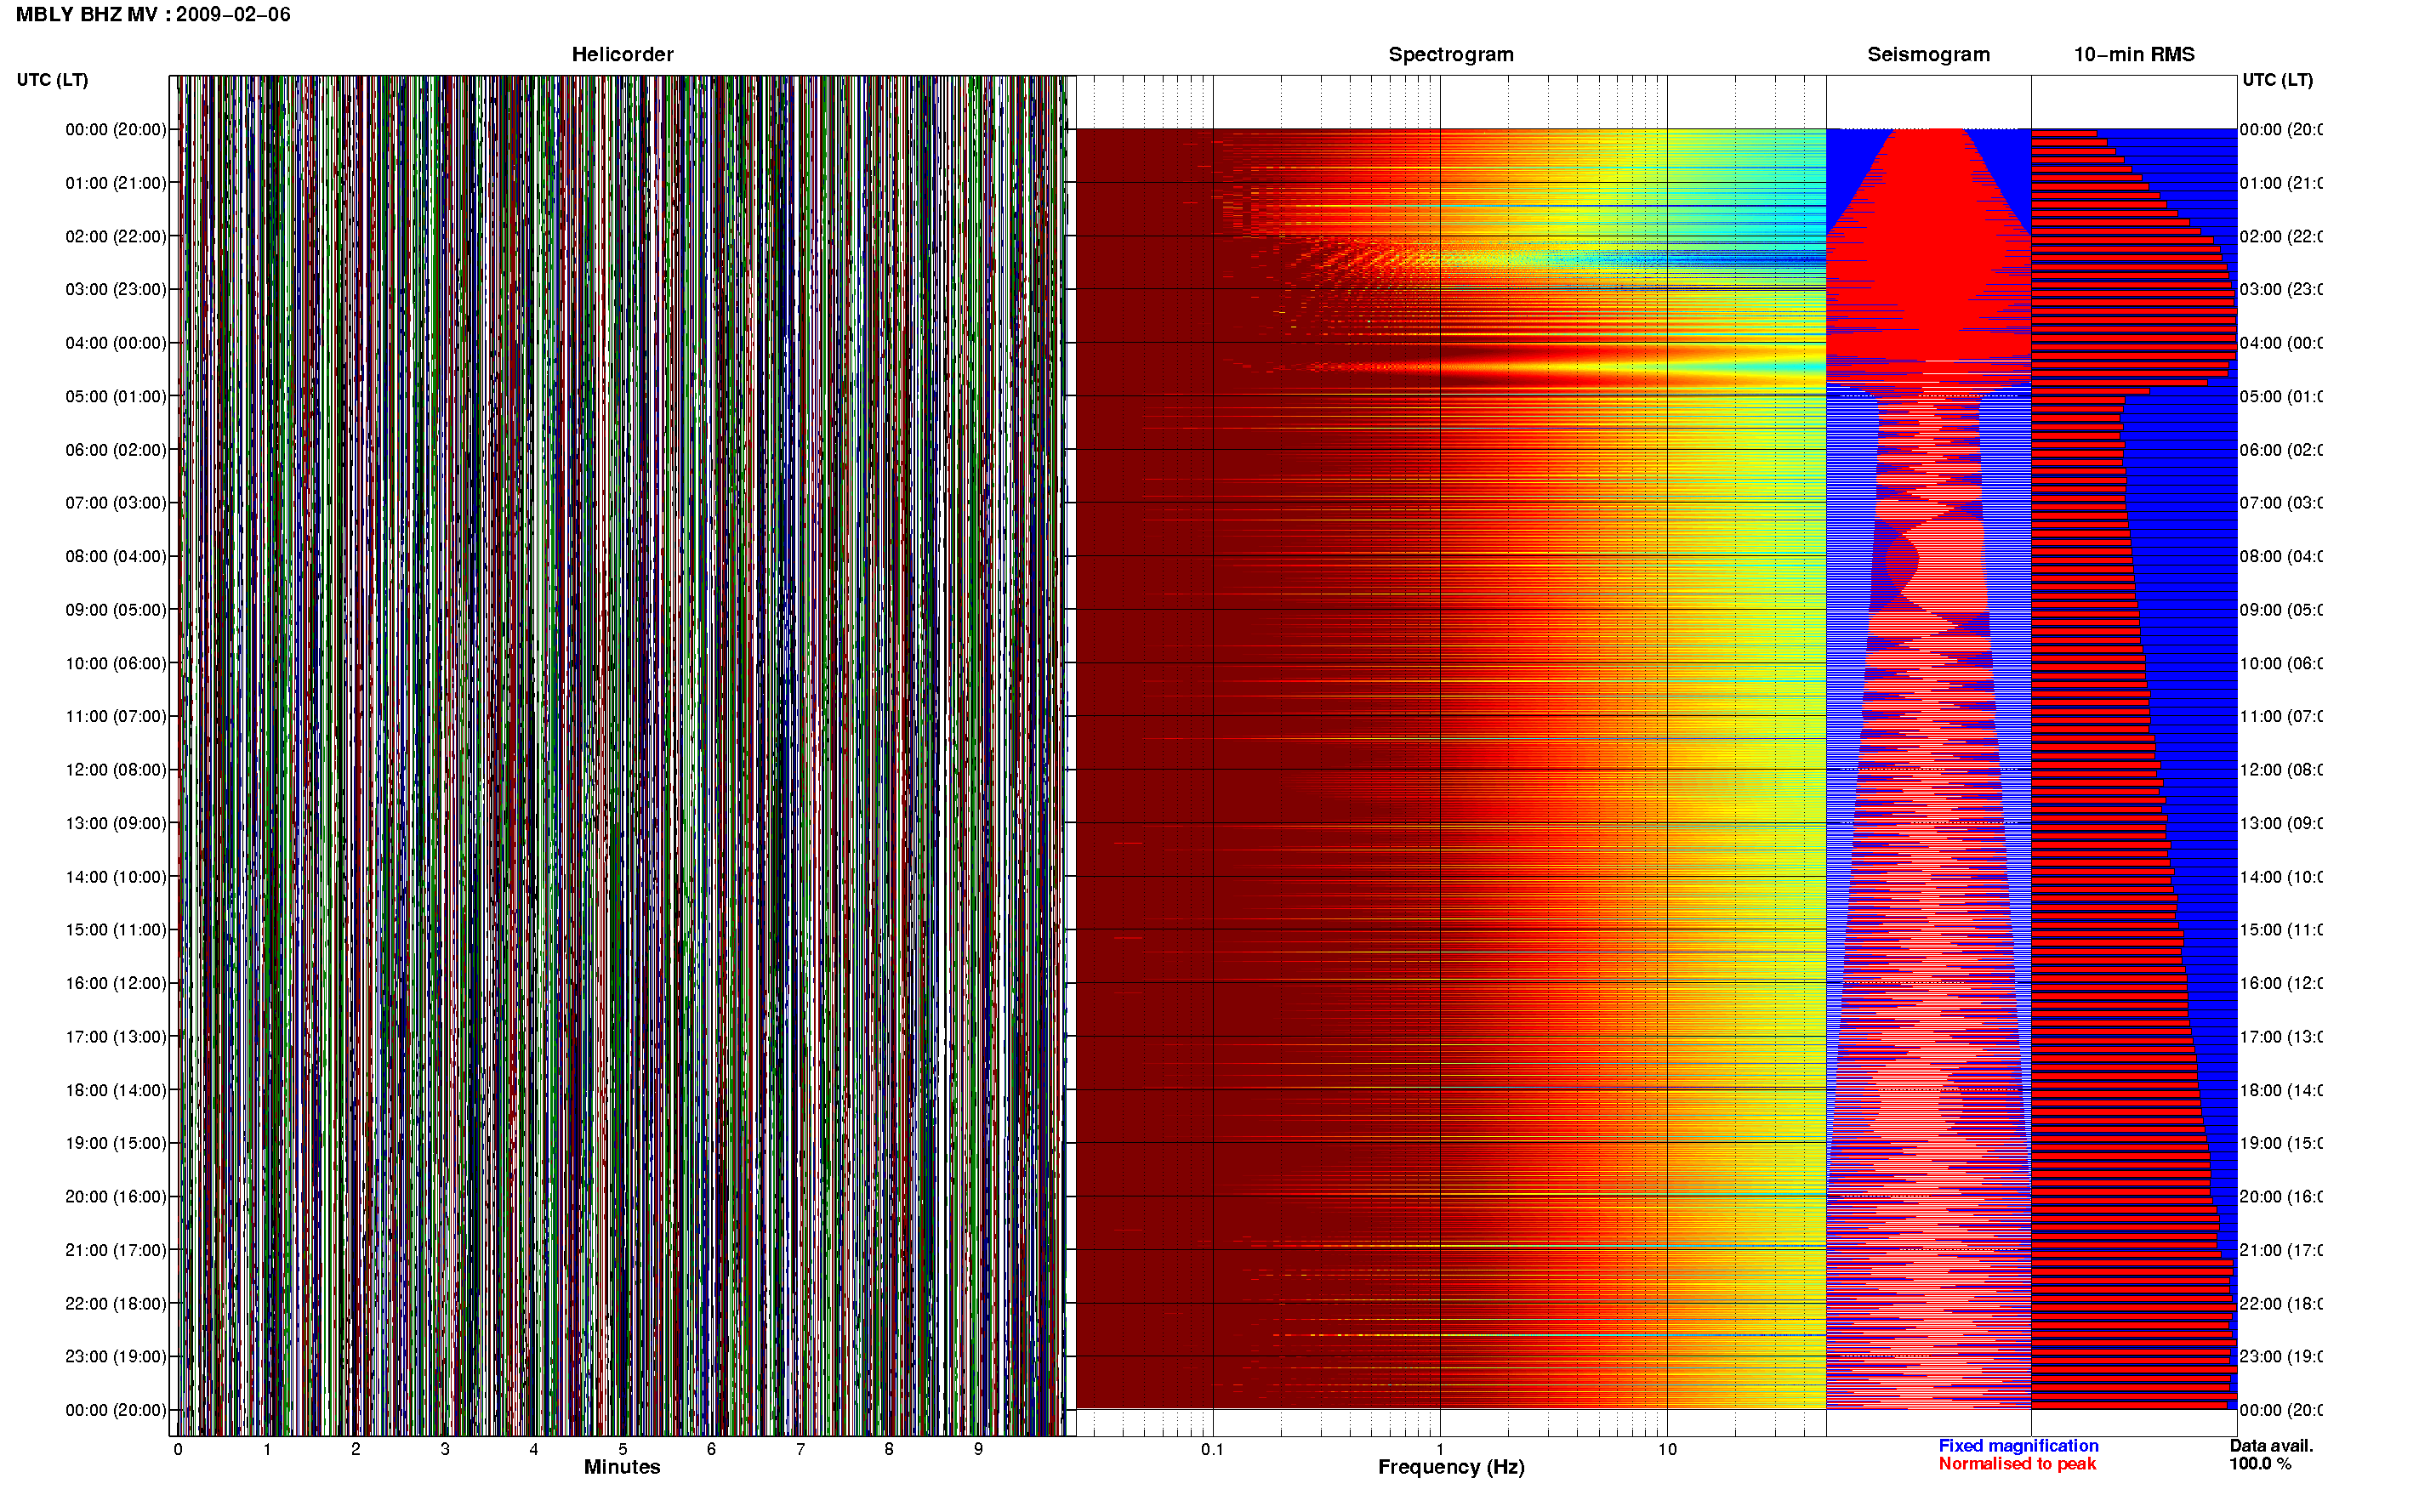Click the right 'UTC (LT)' axis label

[x=2277, y=80]
